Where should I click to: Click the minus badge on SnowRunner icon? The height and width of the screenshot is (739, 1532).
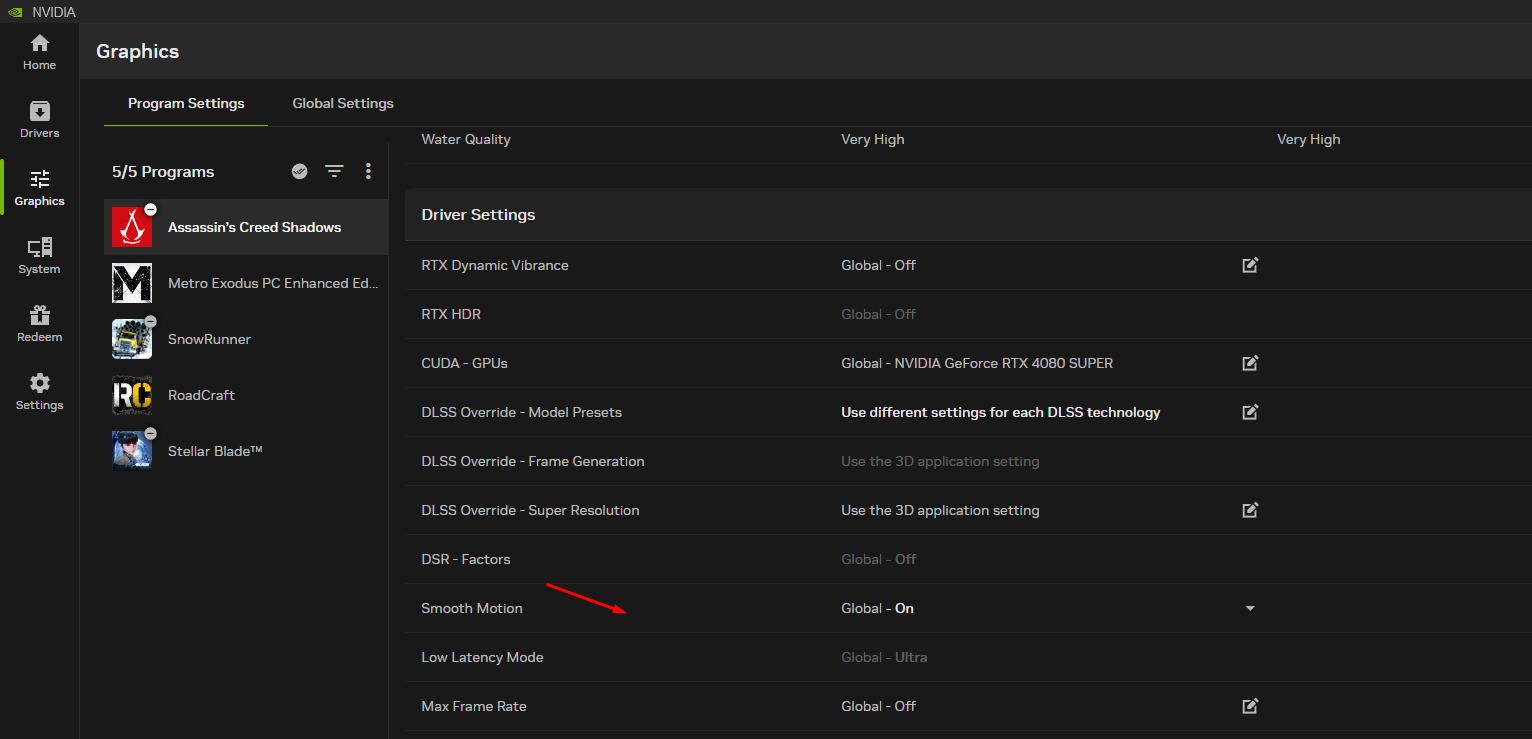click(x=150, y=321)
